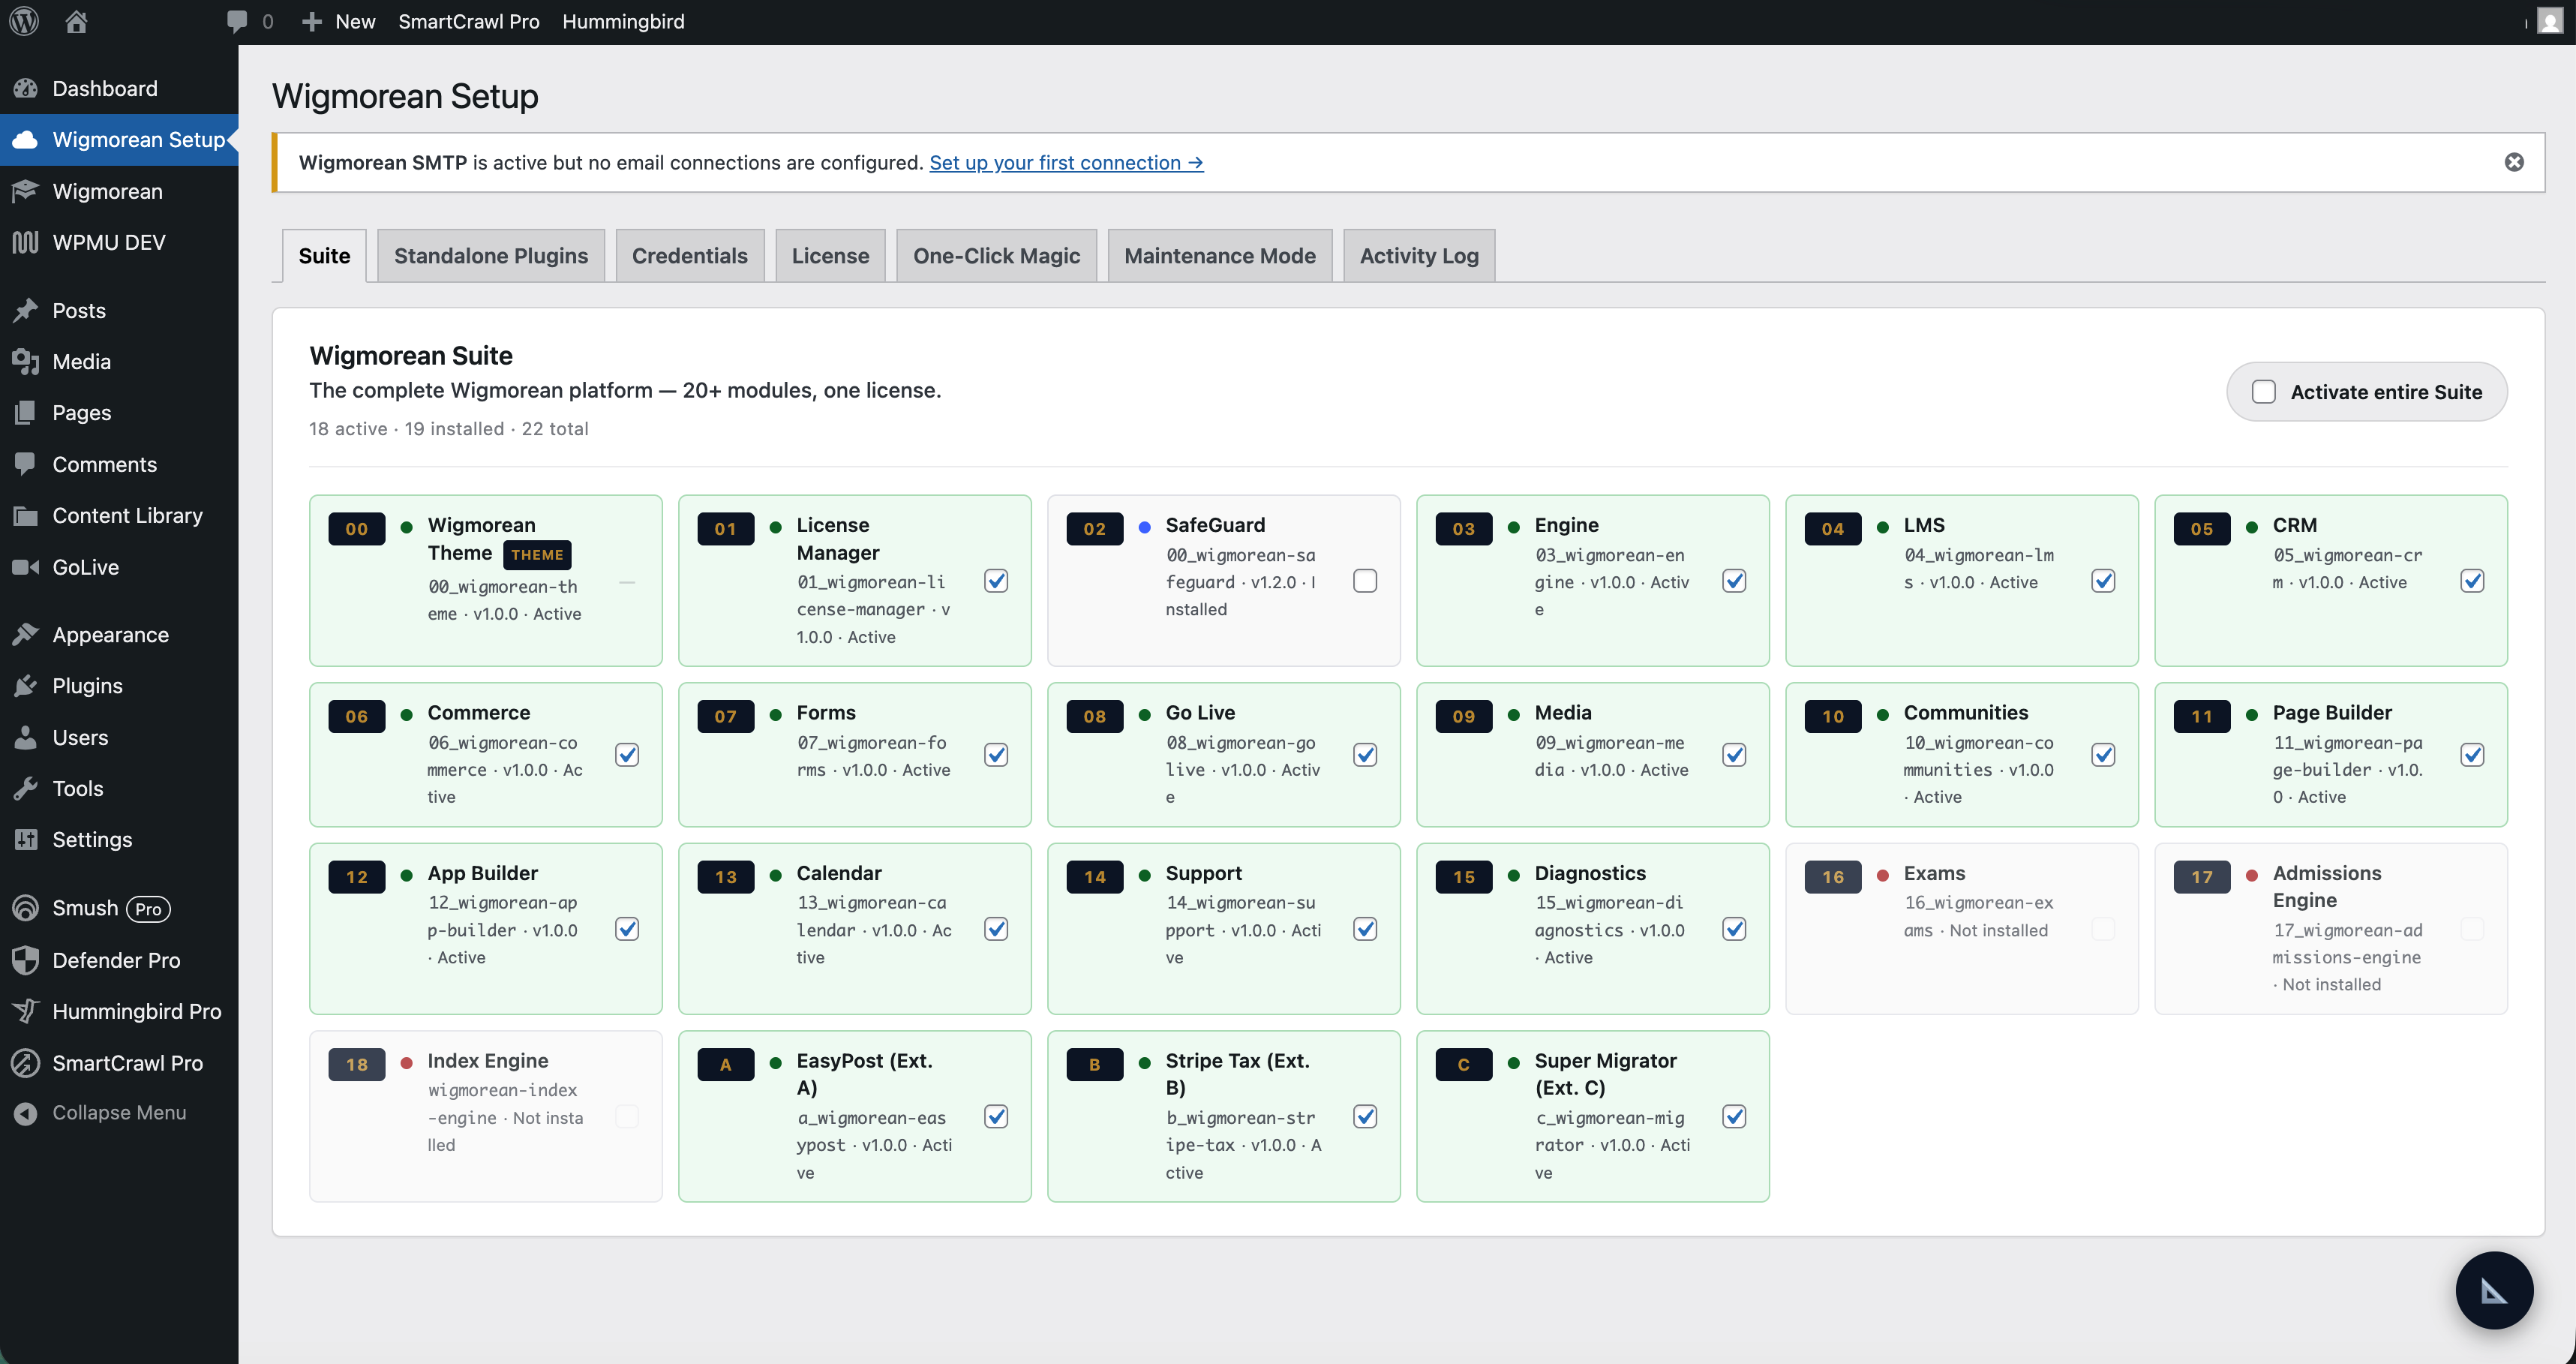
Task: Click the Dashboard gauge icon in sidebar
Action: 26,88
